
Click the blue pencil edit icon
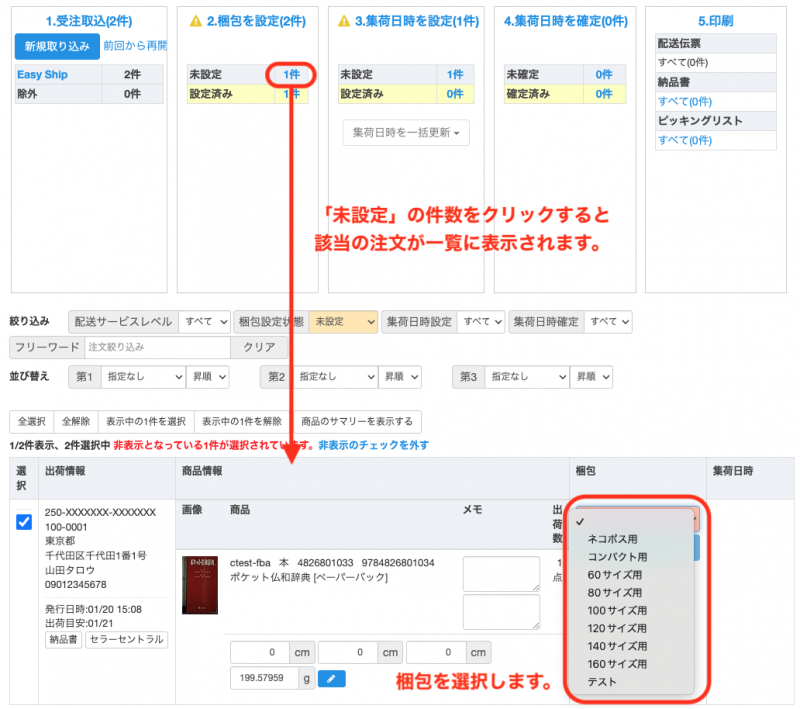click(x=331, y=678)
